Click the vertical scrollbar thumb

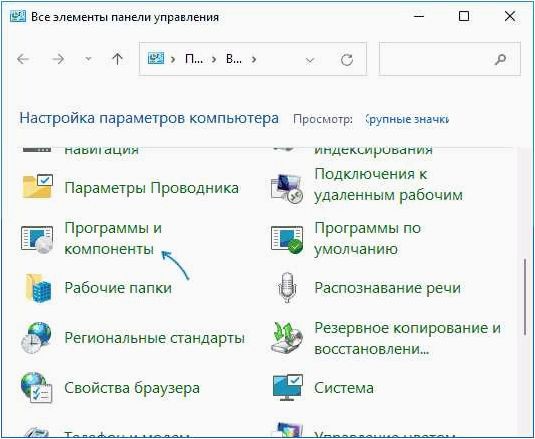525,297
